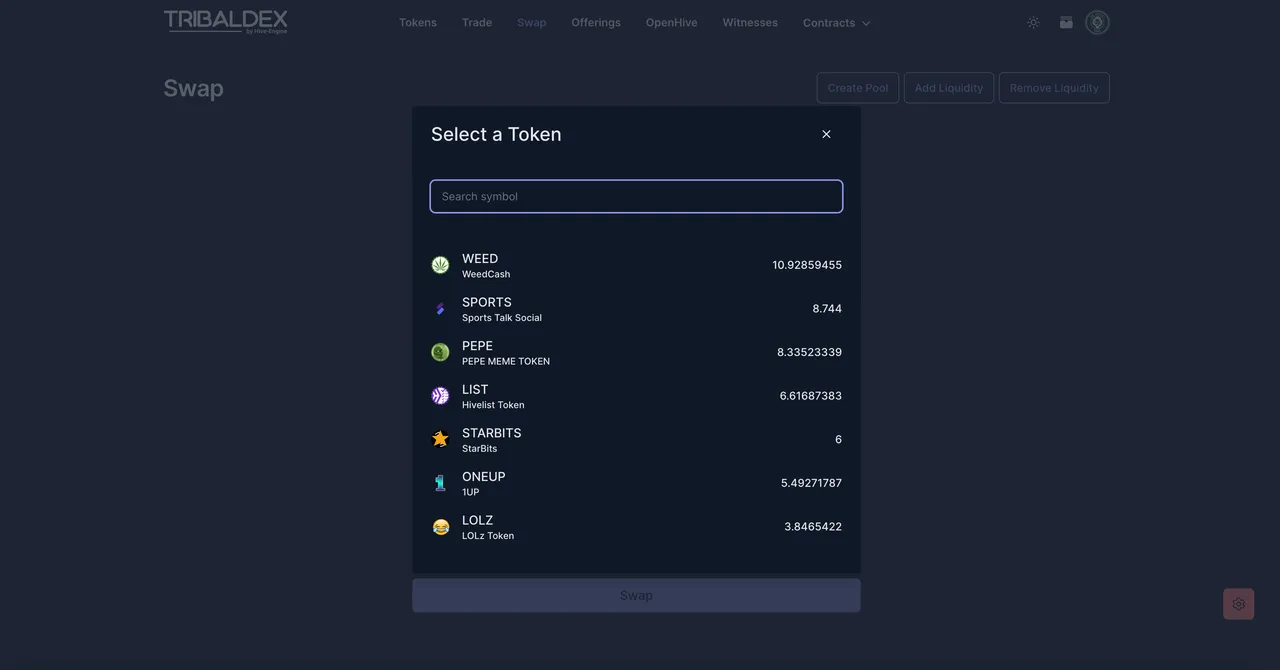Open the user profile avatar

click(x=1097, y=22)
